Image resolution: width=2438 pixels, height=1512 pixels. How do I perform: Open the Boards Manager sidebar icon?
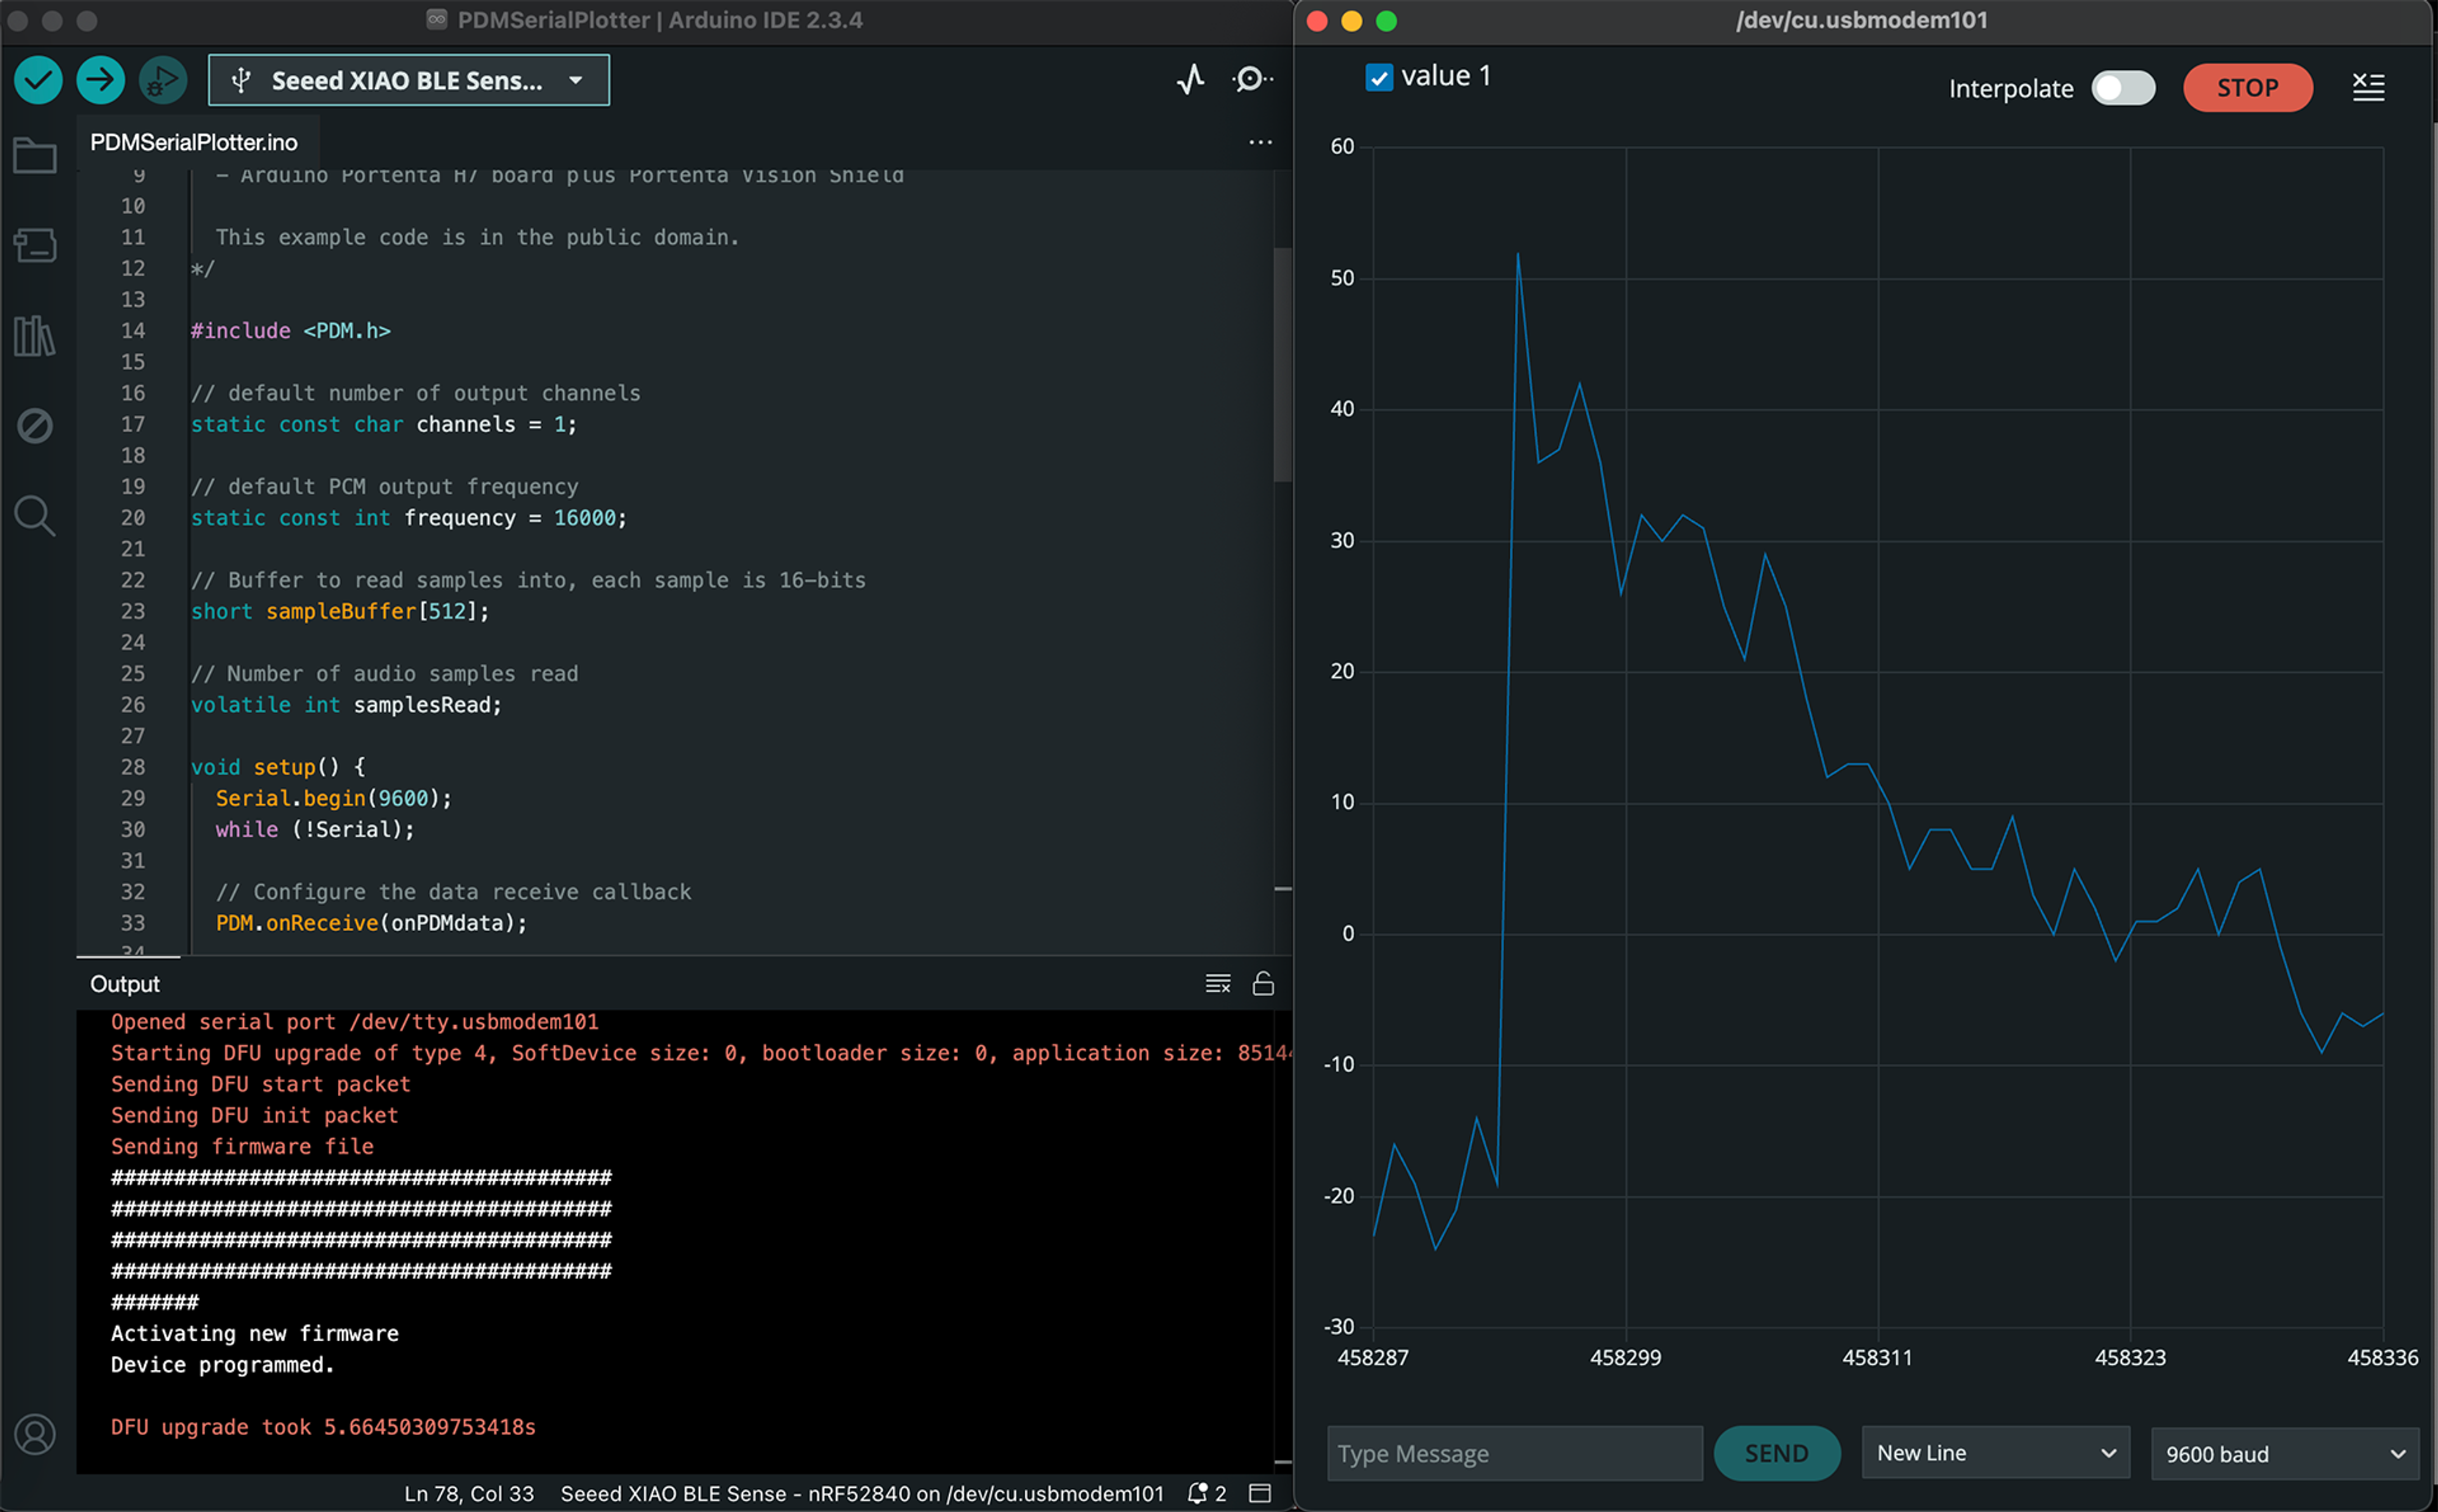[x=35, y=245]
